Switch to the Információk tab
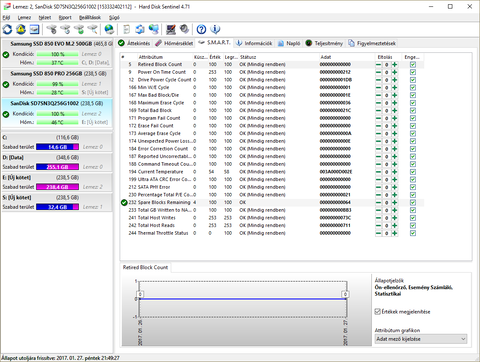The height and width of the screenshot is (362, 480). pos(254,43)
